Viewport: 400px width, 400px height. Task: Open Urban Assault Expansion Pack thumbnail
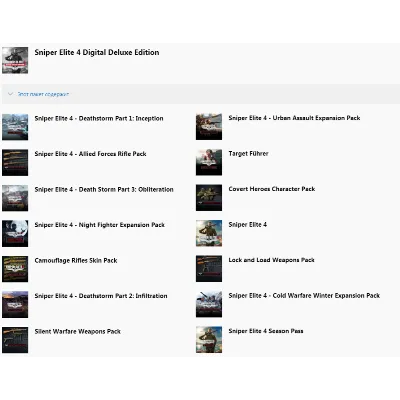point(209,127)
